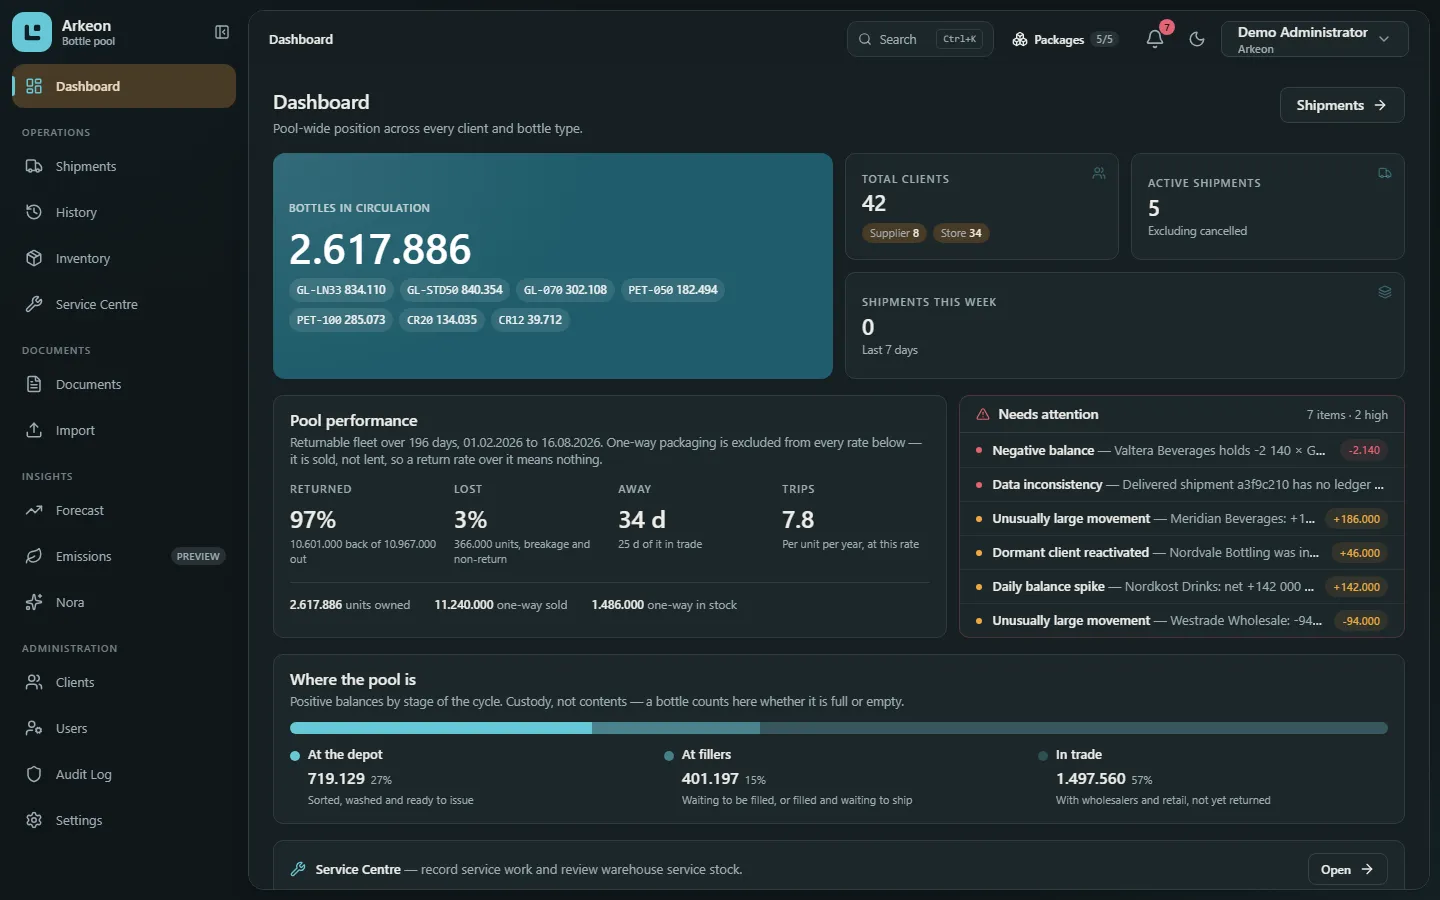
Task: Focus the Search field
Action: pyautogui.click(x=920, y=39)
